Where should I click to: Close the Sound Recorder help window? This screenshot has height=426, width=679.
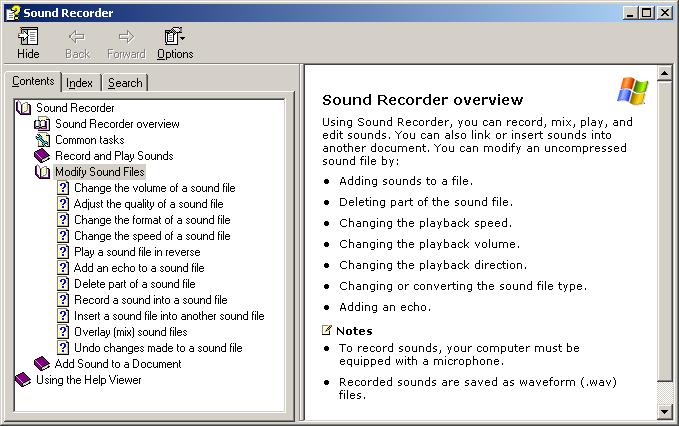pyautogui.click(x=664, y=13)
